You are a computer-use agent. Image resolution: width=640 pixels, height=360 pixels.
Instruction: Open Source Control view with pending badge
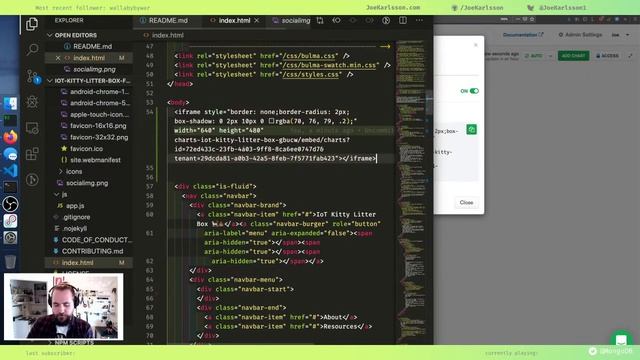33,76
